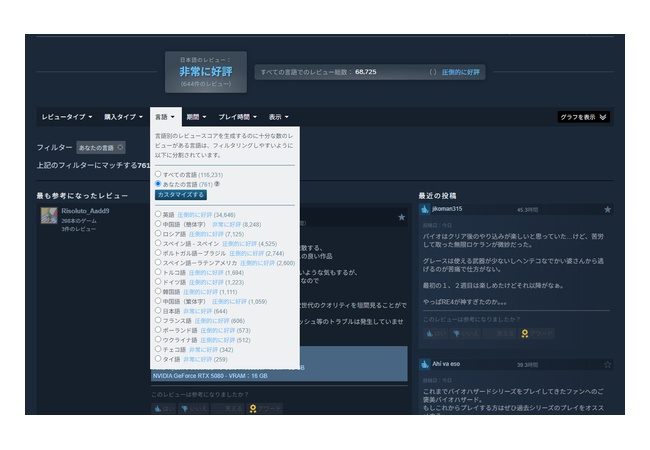The image size is (650, 450).
Task: Select the 韓国語 radio button
Action: (158, 291)
